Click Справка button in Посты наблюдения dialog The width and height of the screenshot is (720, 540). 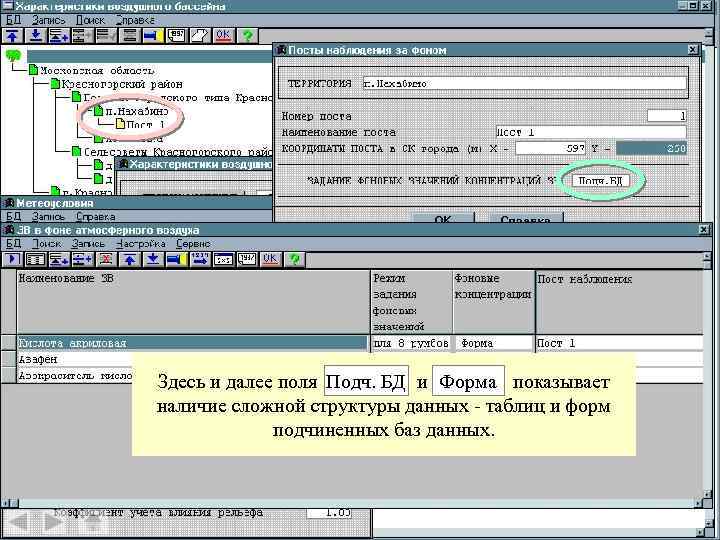coord(526,219)
